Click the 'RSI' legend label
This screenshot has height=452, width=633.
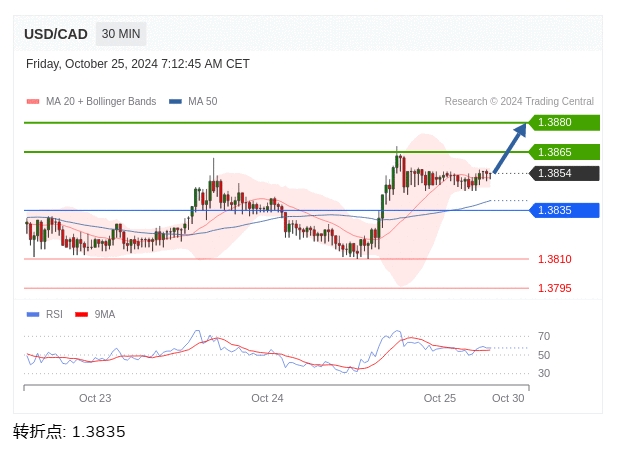[x=54, y=314]
